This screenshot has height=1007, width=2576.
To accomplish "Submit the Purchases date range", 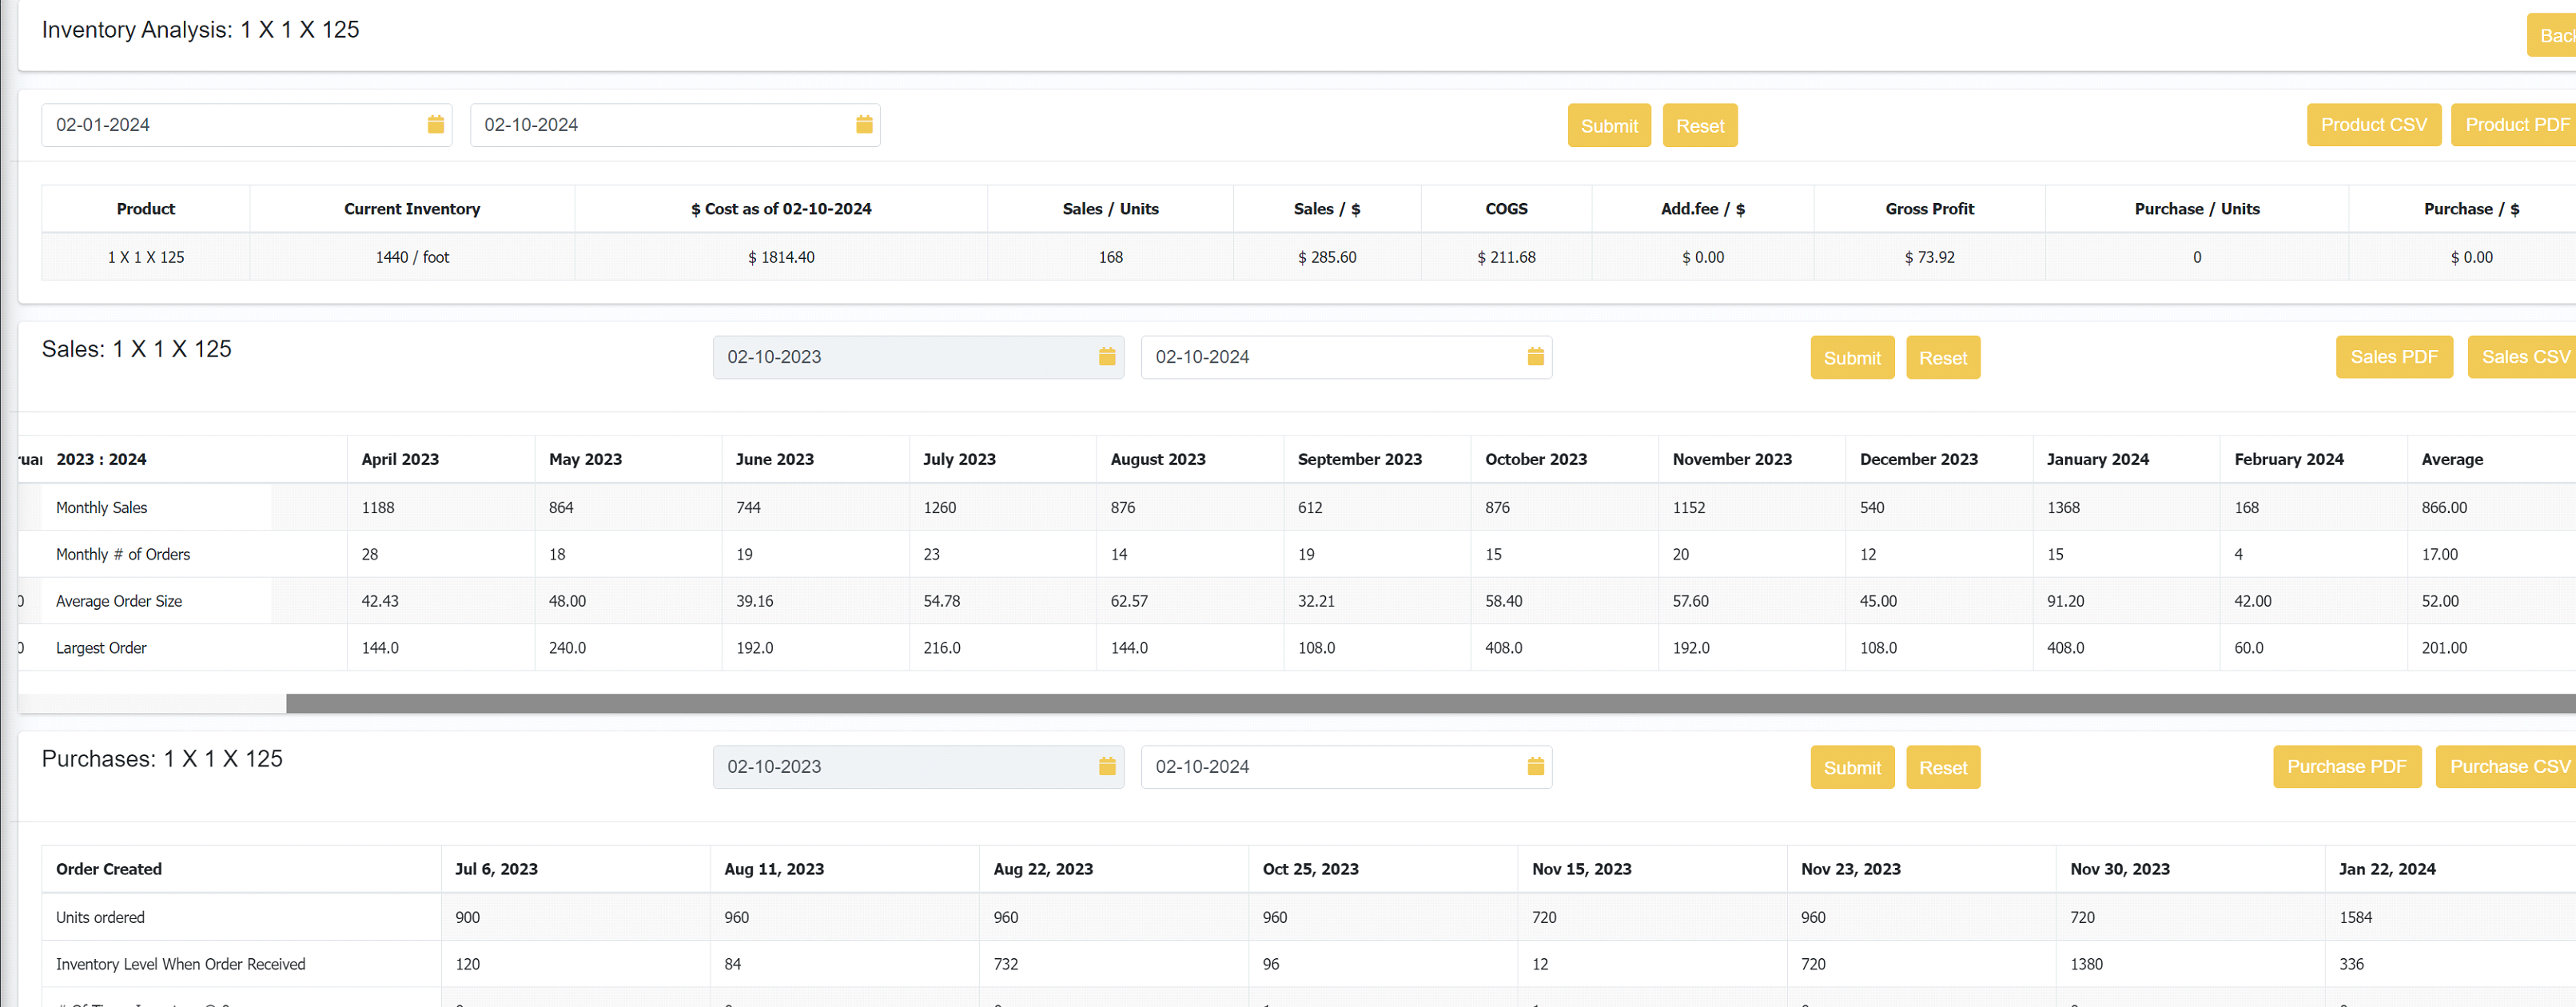I will (1852, 767).
